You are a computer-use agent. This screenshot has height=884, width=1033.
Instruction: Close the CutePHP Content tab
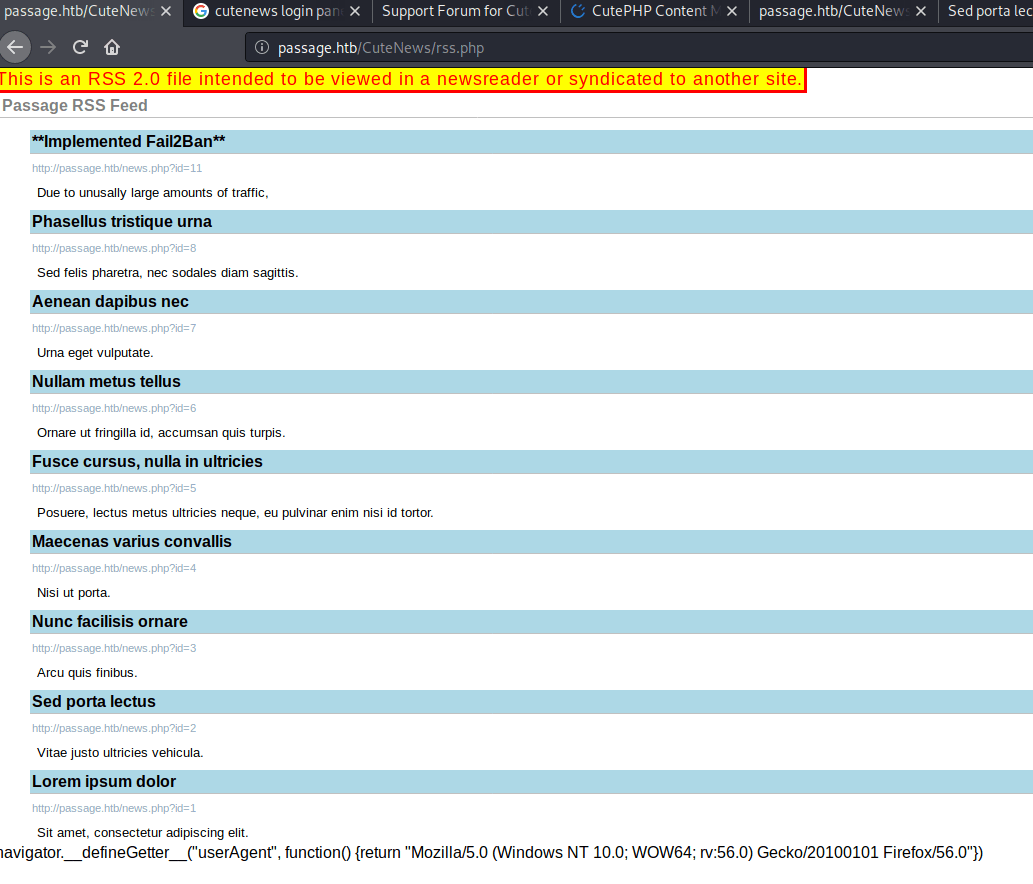pyautogui.click(x=731, y=11)
